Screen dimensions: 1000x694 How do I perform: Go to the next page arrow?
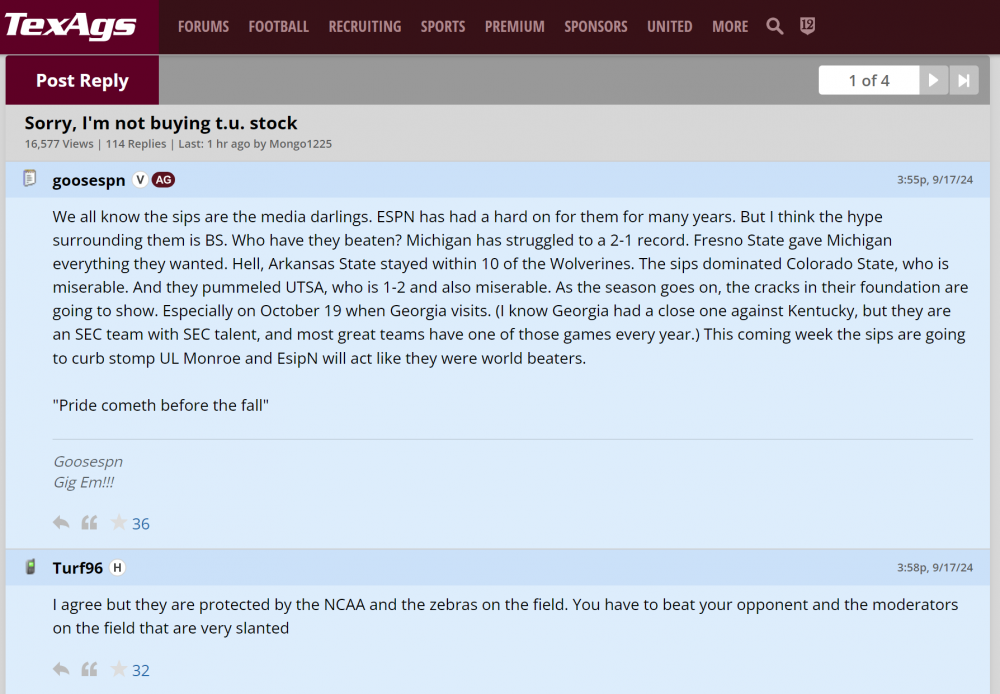933,81
